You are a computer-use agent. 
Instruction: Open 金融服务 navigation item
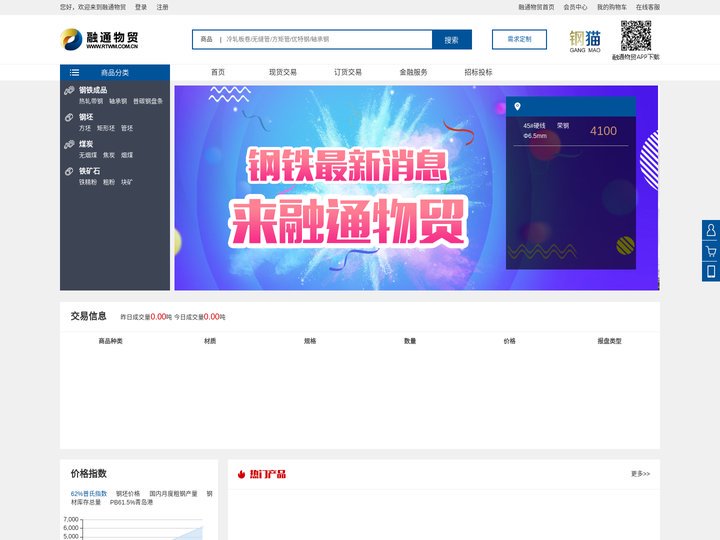(413, 73)
